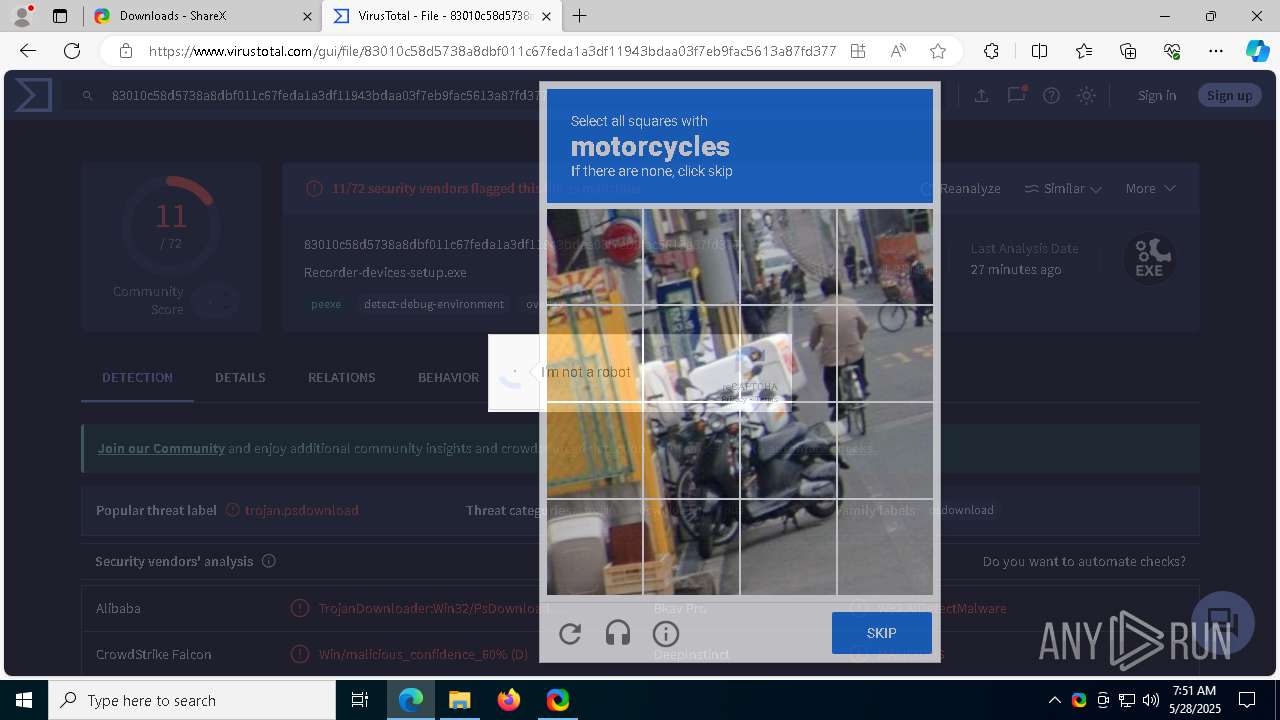Reload the captcha challenge images
Viewport: 1280px width, 720px height.
(570, 633)
